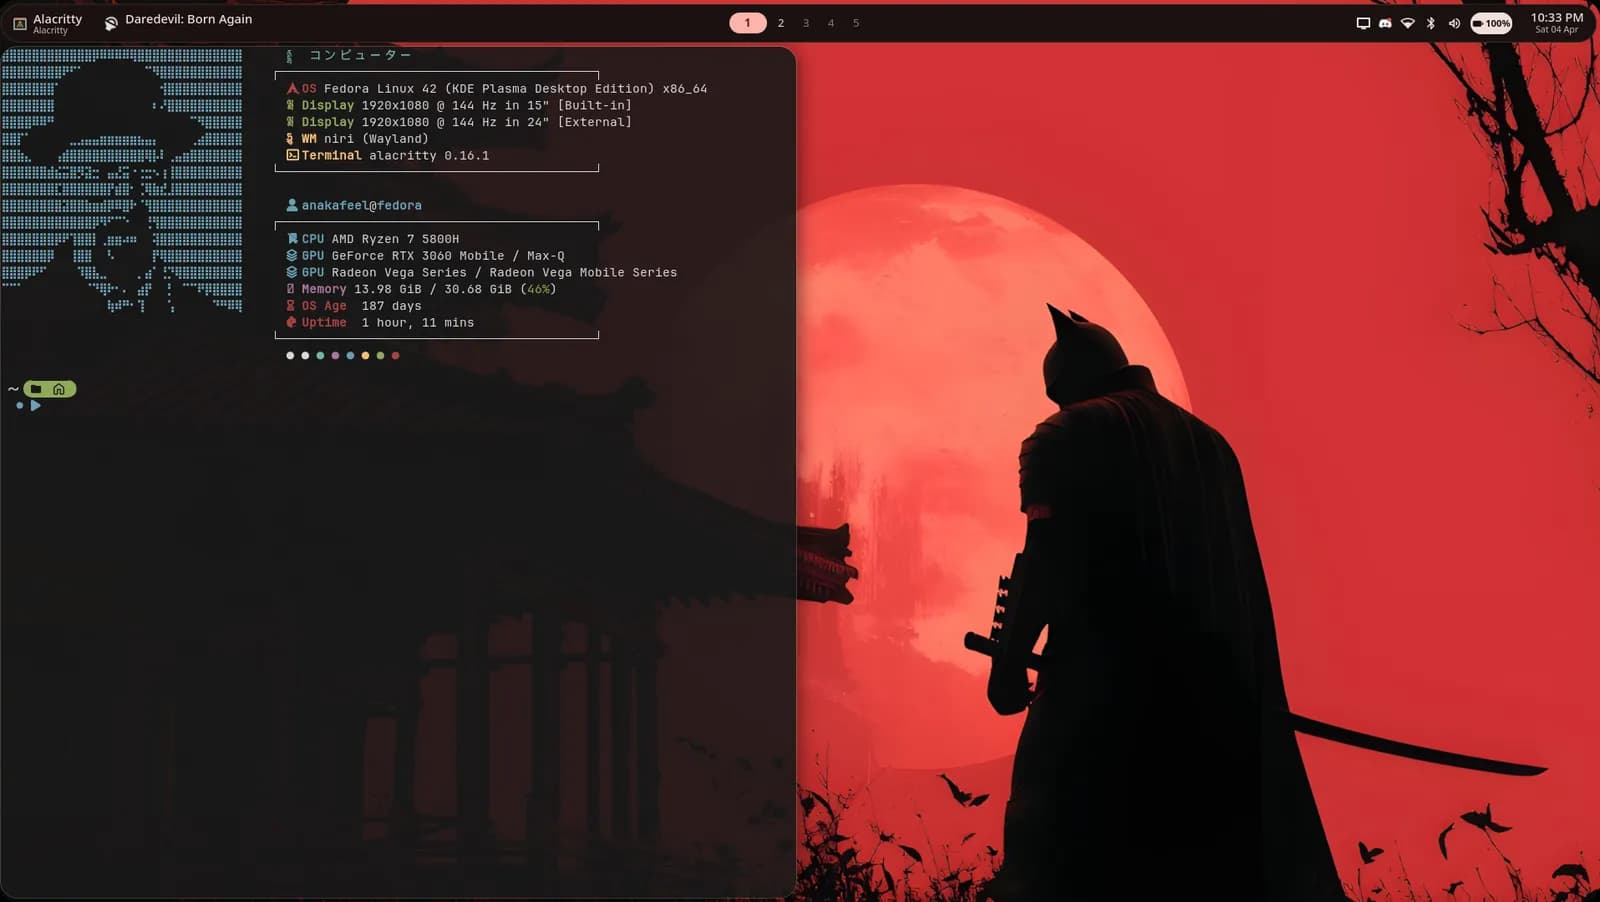The width and height of the screenshot is (1600, 902).
Task: Click the Uptime '1 hour, 11 mins' value
Action: (x=418, y=323)
